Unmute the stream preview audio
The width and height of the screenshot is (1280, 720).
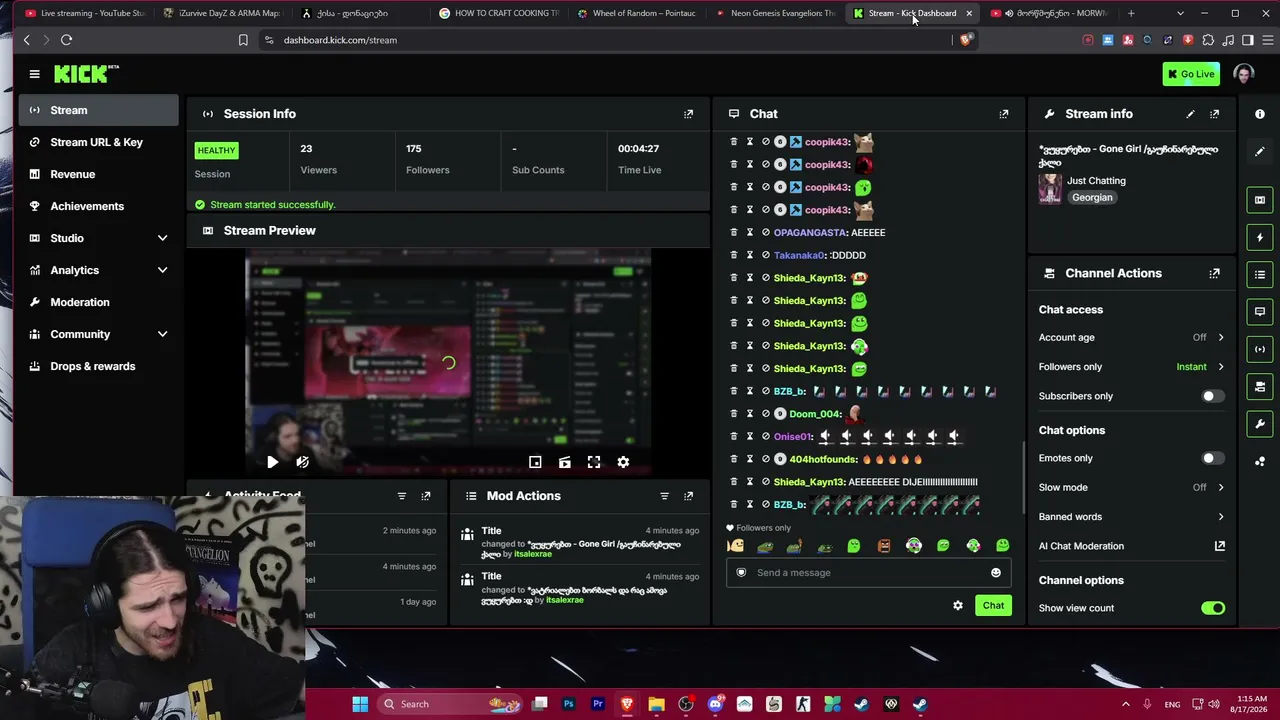[302, 462]
